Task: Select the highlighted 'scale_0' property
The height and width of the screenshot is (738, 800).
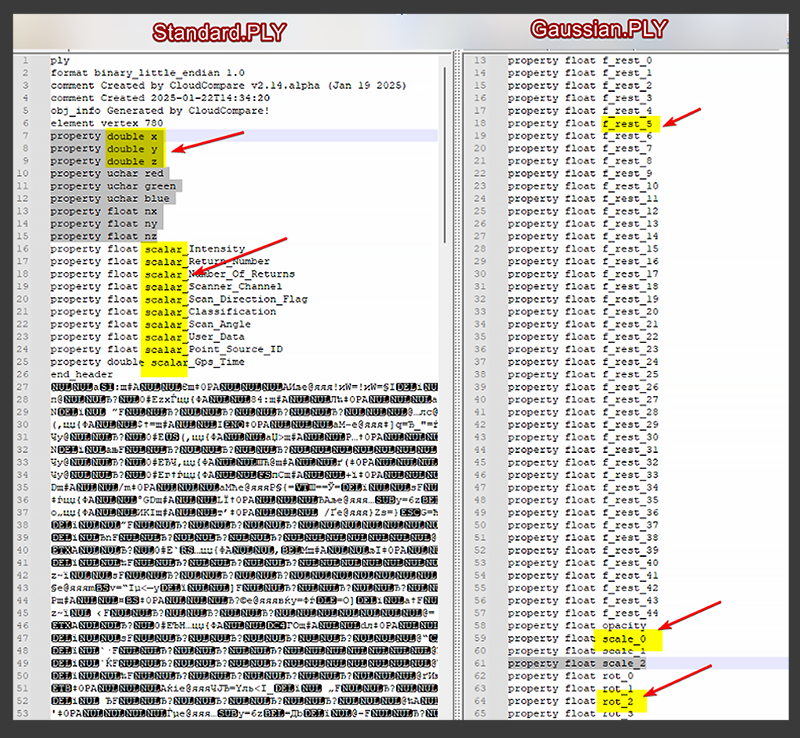Action: point(626,639)
